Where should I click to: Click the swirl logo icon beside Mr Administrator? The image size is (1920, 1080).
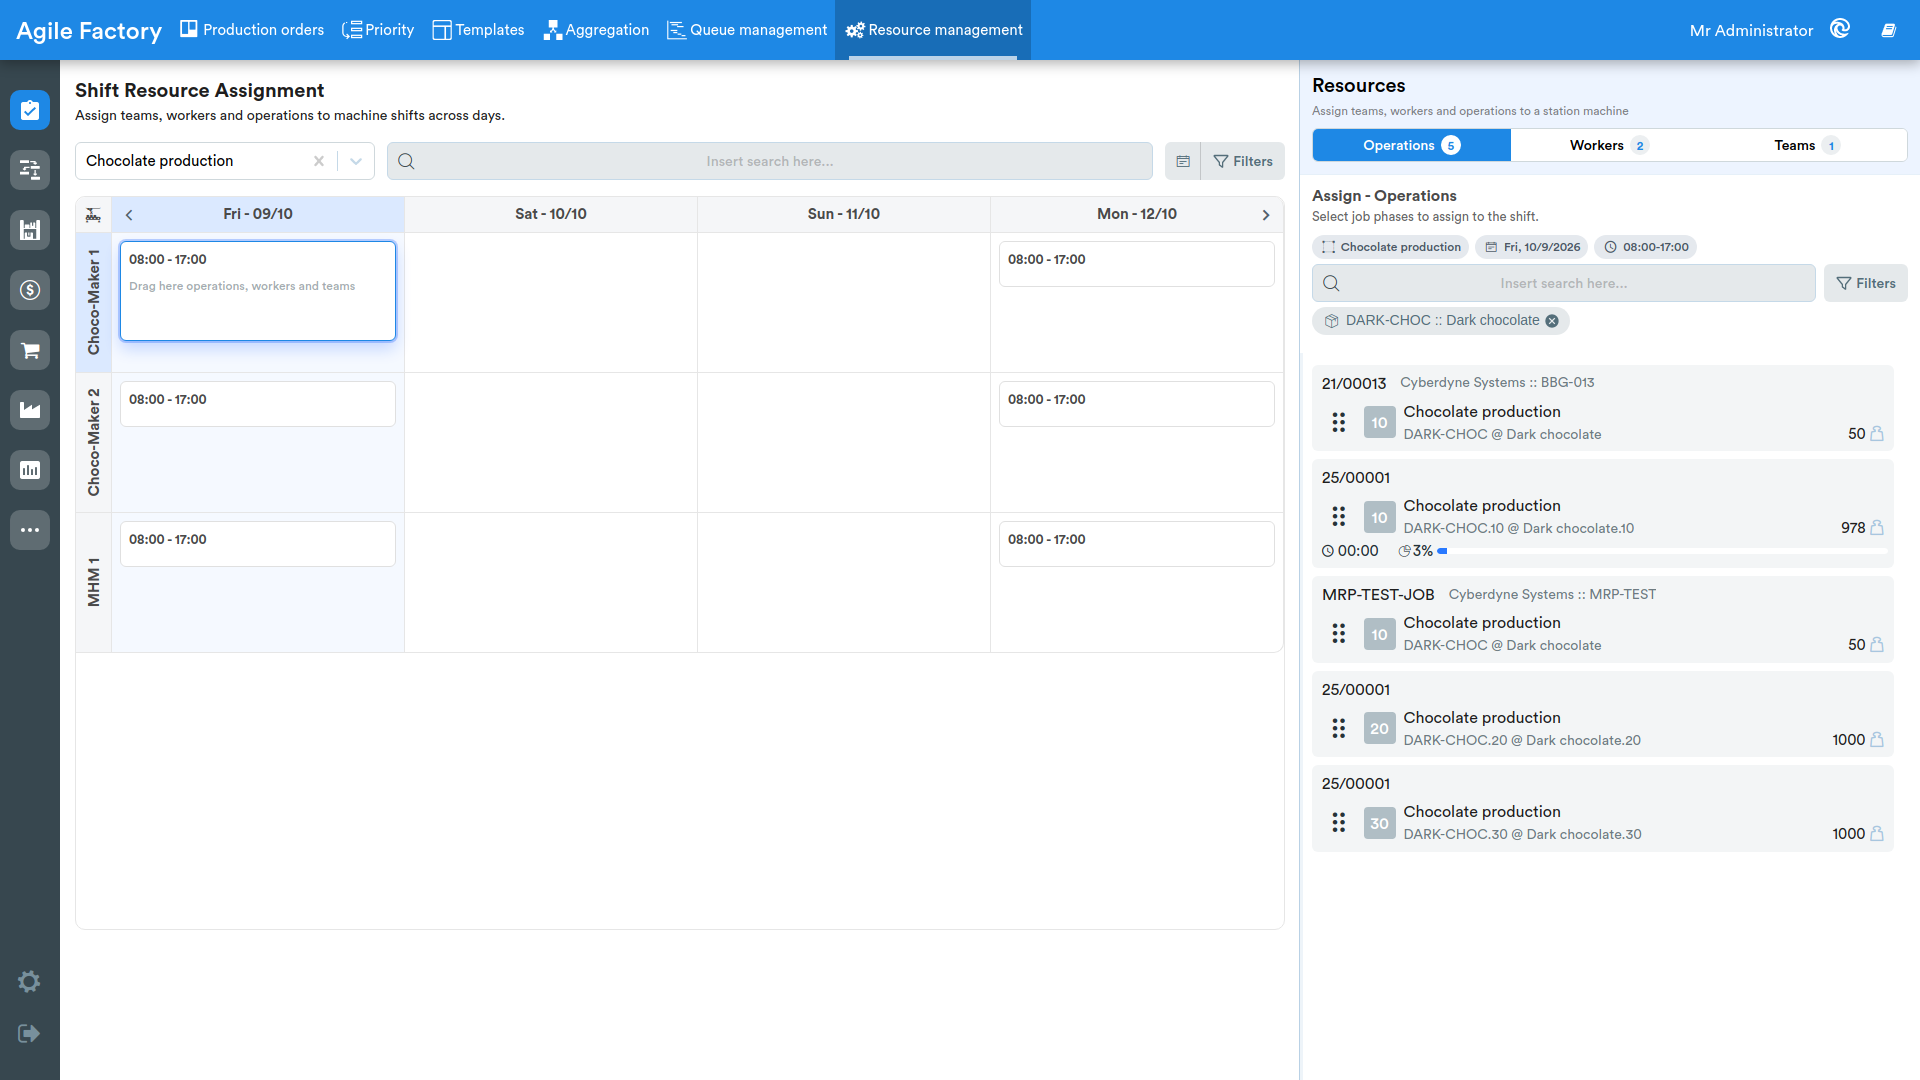(1840, 29)
